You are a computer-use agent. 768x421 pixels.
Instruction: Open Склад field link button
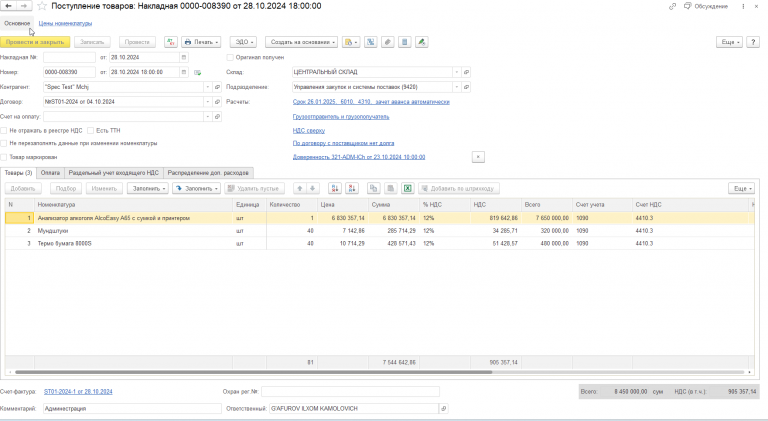click(x=466, y=72)
